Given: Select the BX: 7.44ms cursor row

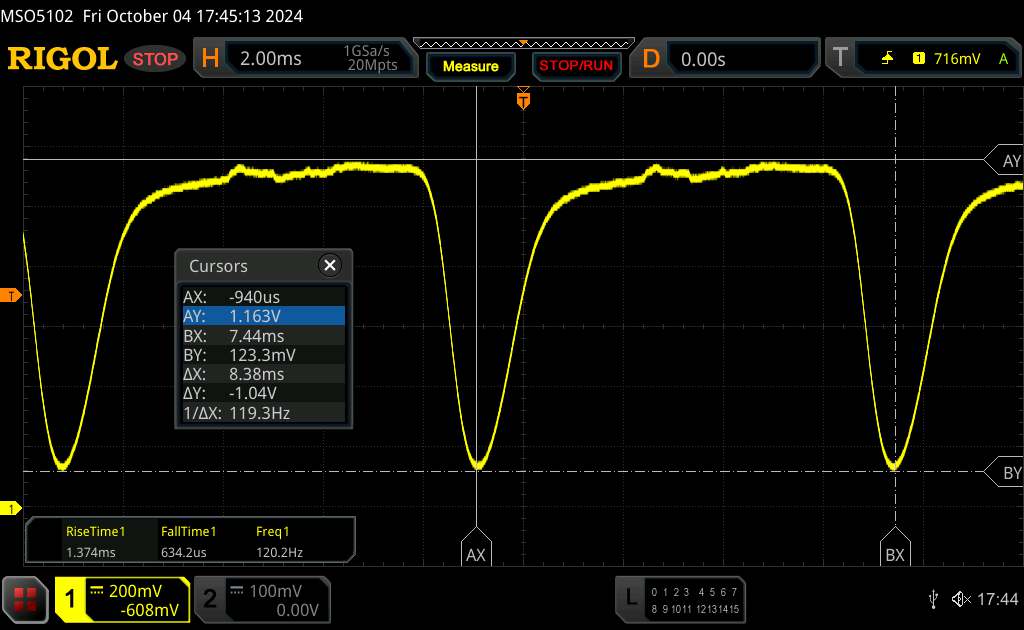Looking at the screenshot, I should click(263, 336).
